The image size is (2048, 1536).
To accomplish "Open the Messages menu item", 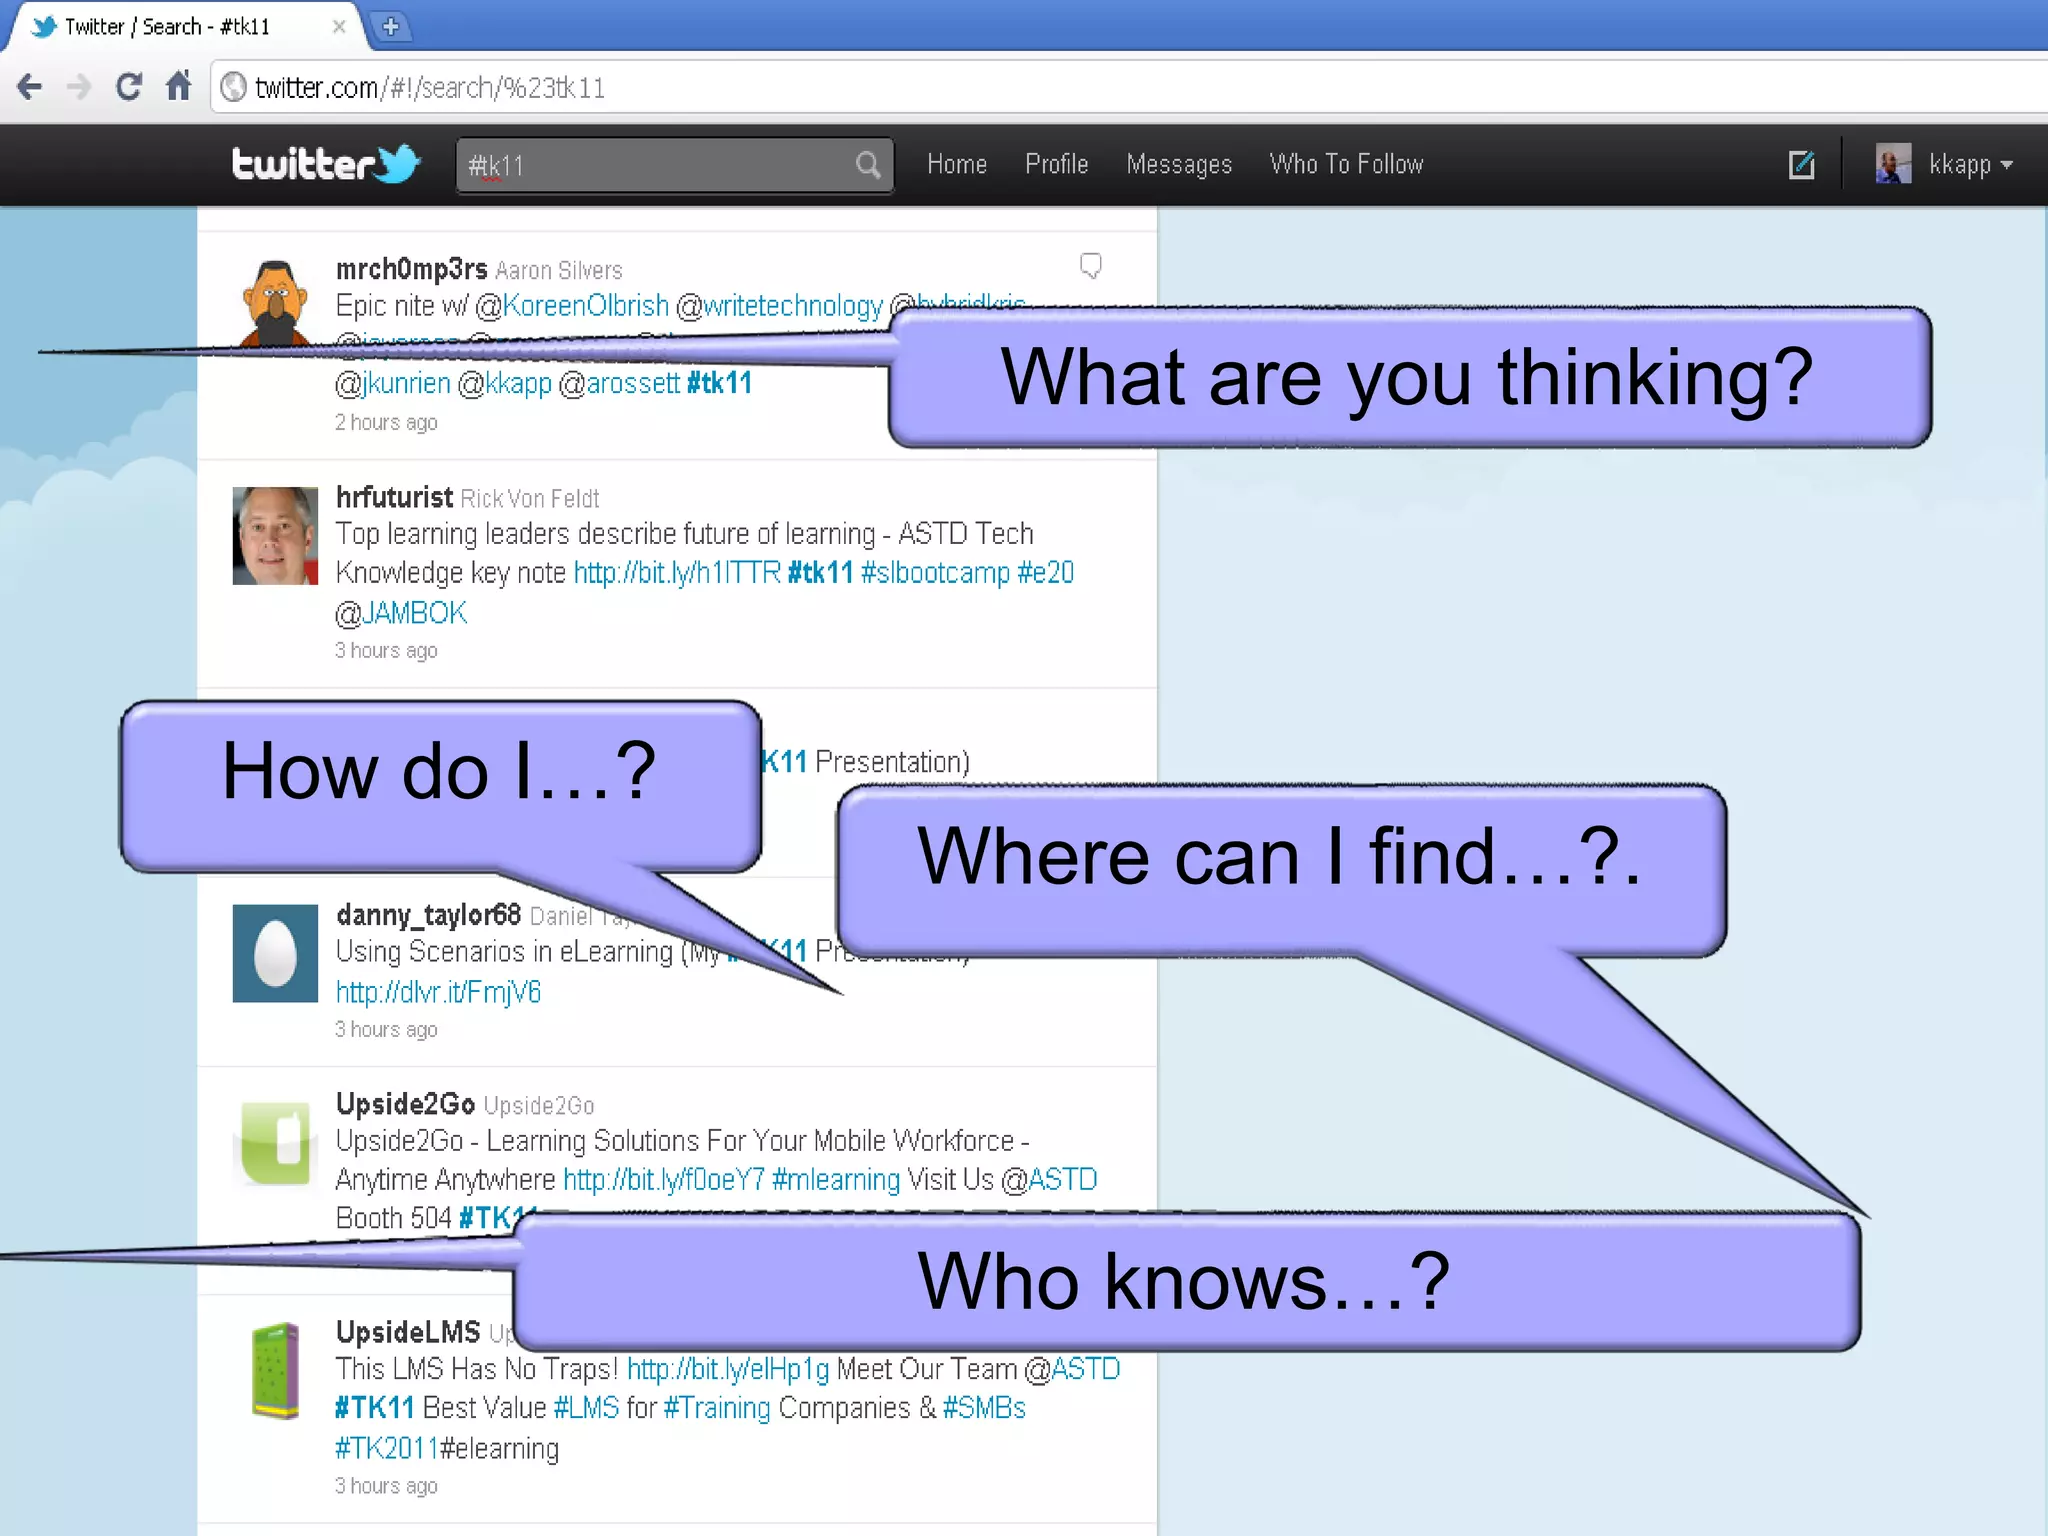I will point(1179,165).
